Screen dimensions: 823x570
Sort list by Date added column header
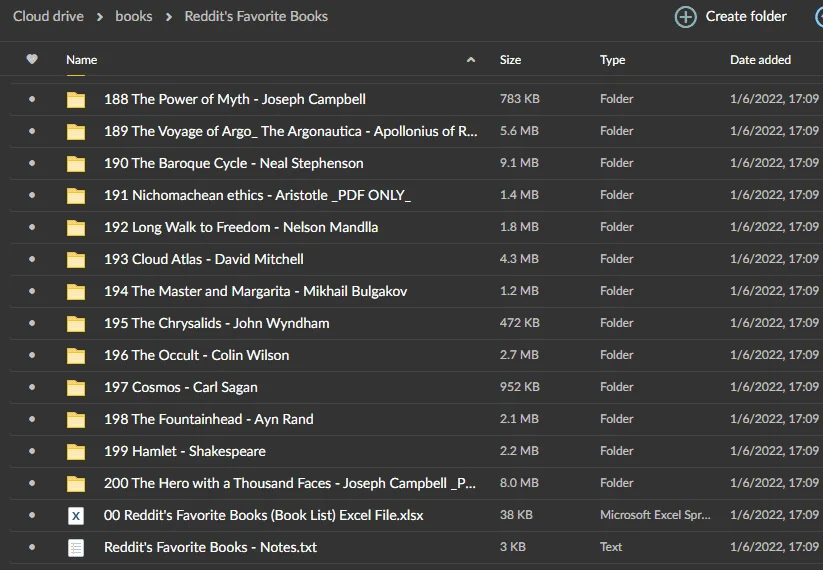pos(760,60)
